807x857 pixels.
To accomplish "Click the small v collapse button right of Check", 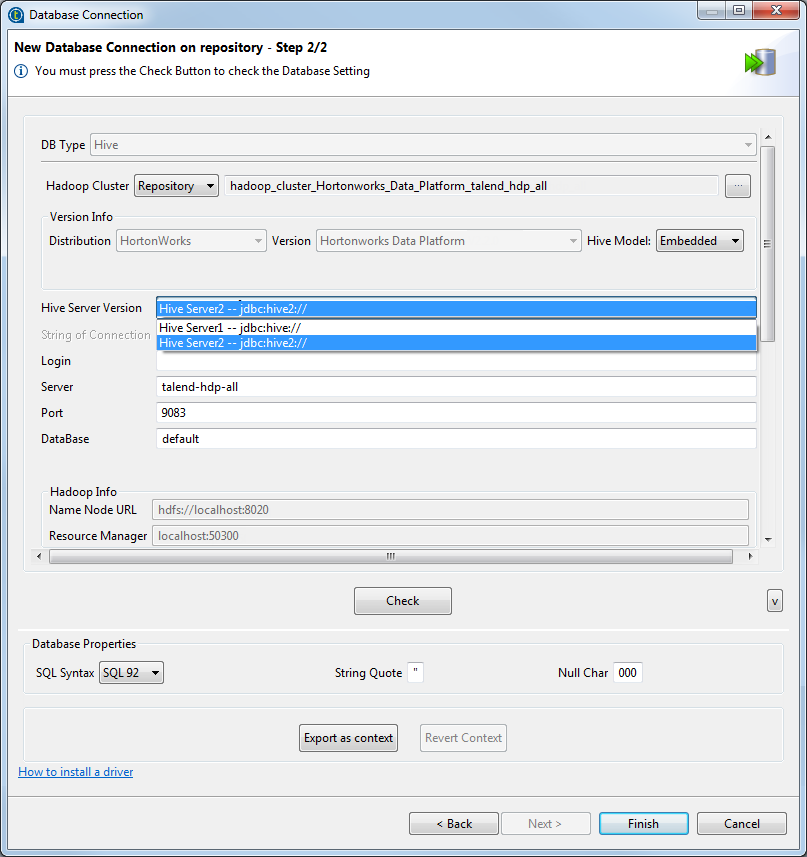I will click(x=775, y=601).
